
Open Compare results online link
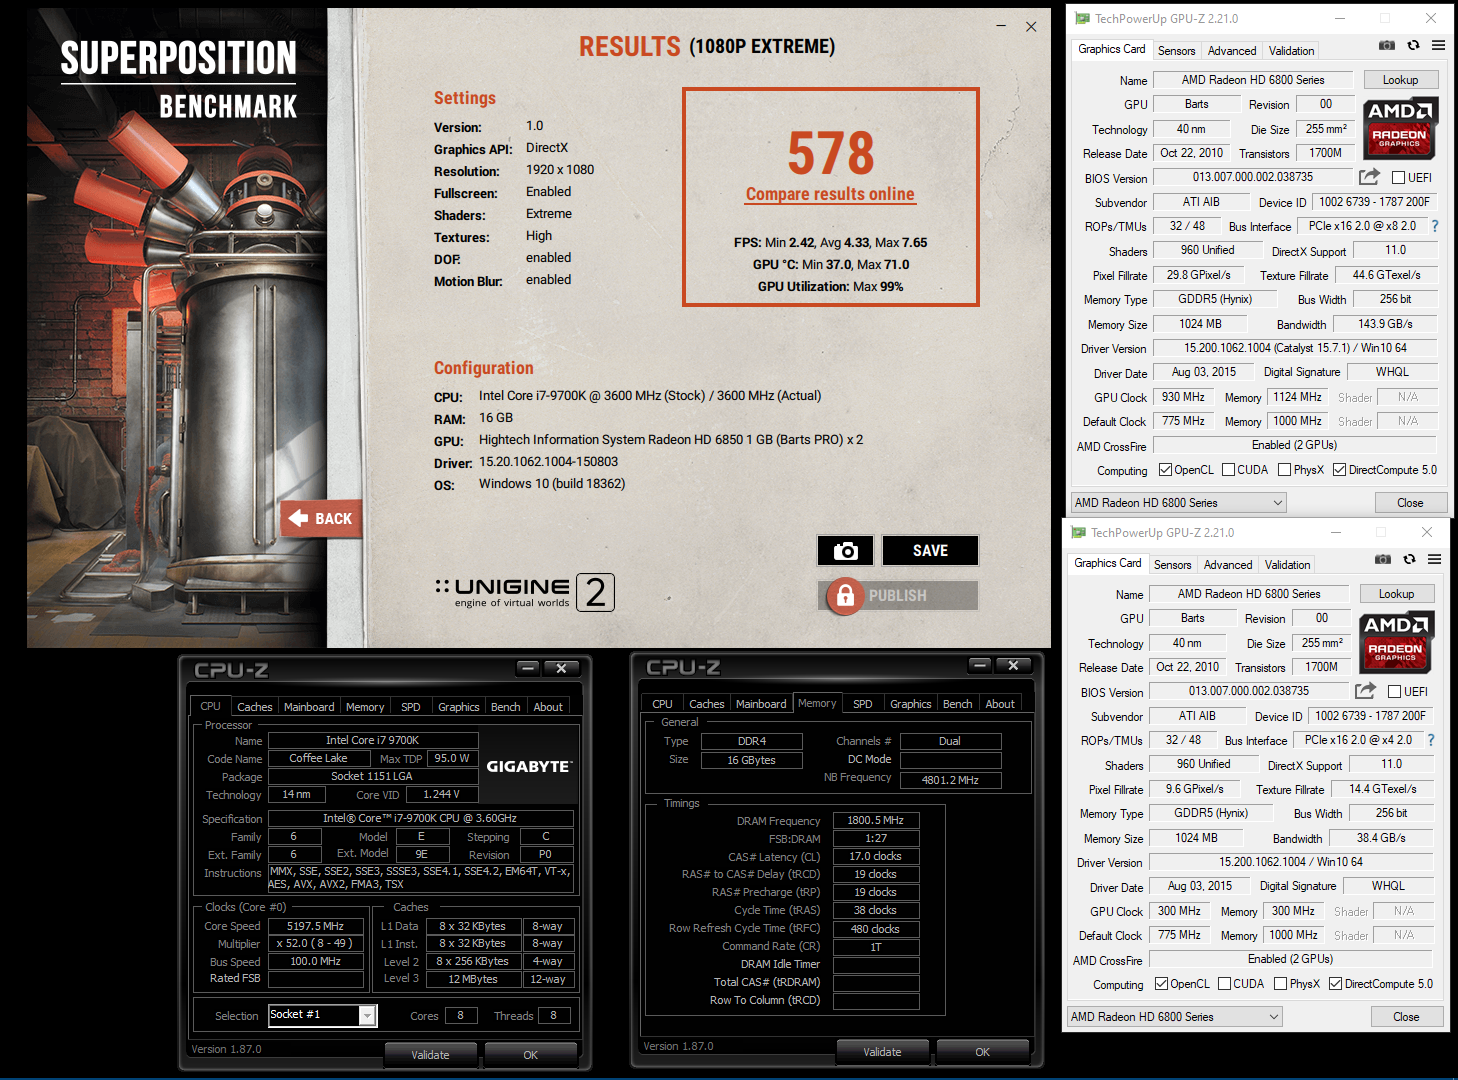coord(830,194)
